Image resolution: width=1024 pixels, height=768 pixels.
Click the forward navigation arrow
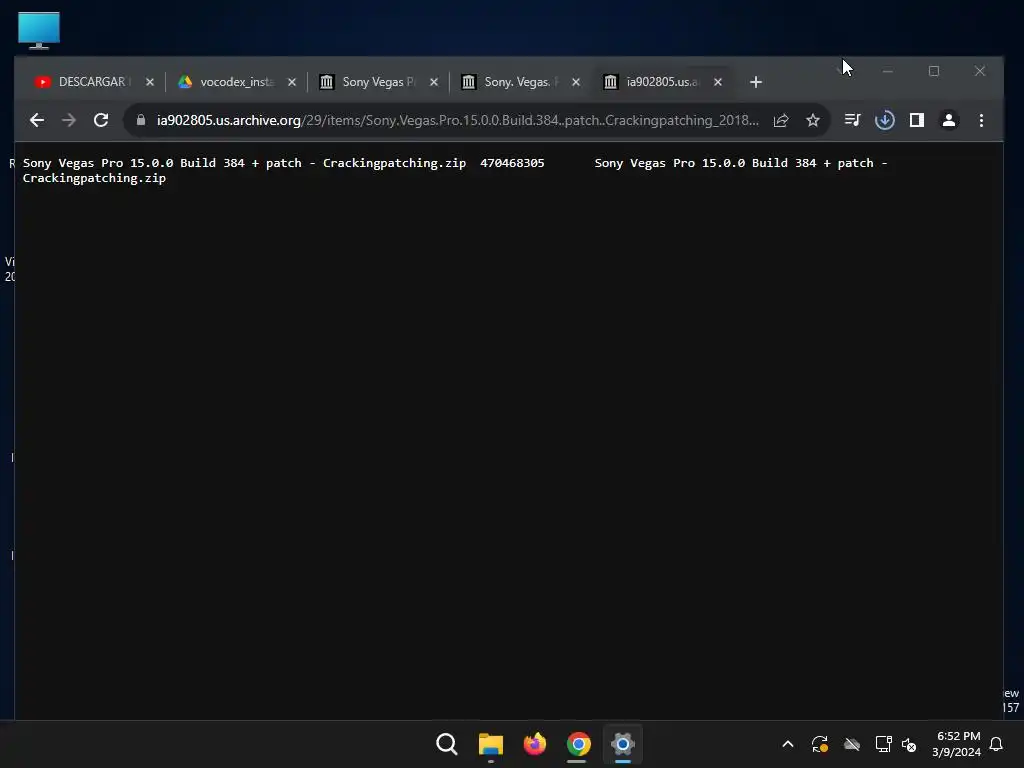[x=69, y=120]
